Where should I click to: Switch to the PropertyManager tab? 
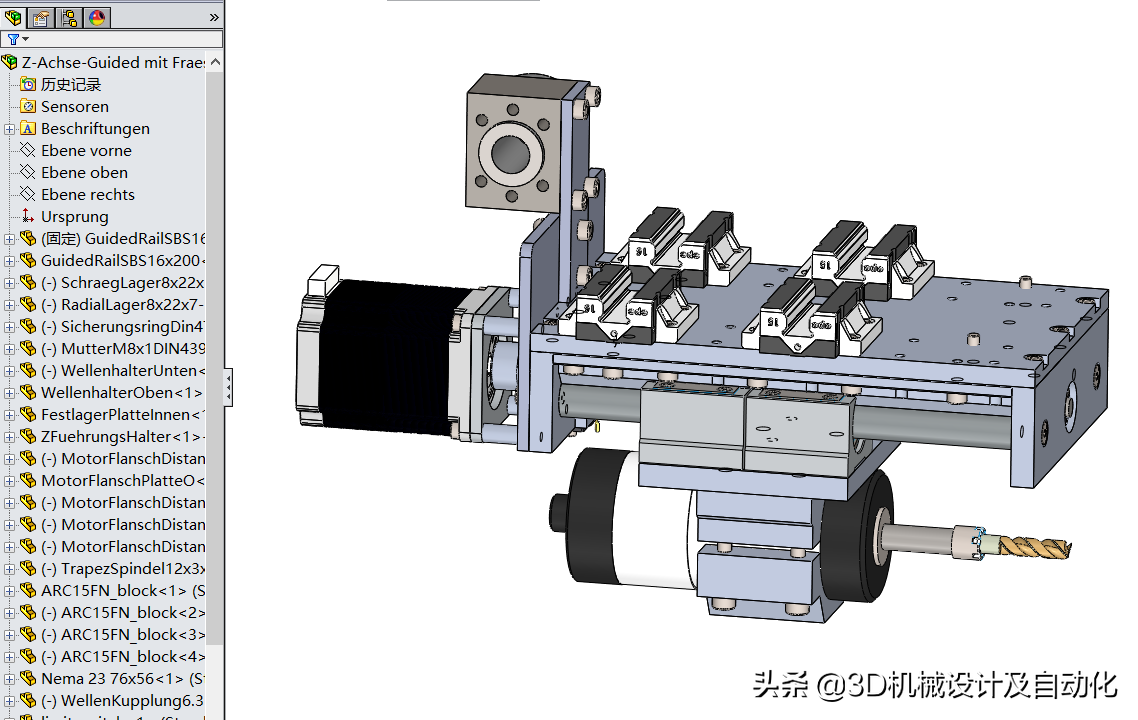pos(41,17)
